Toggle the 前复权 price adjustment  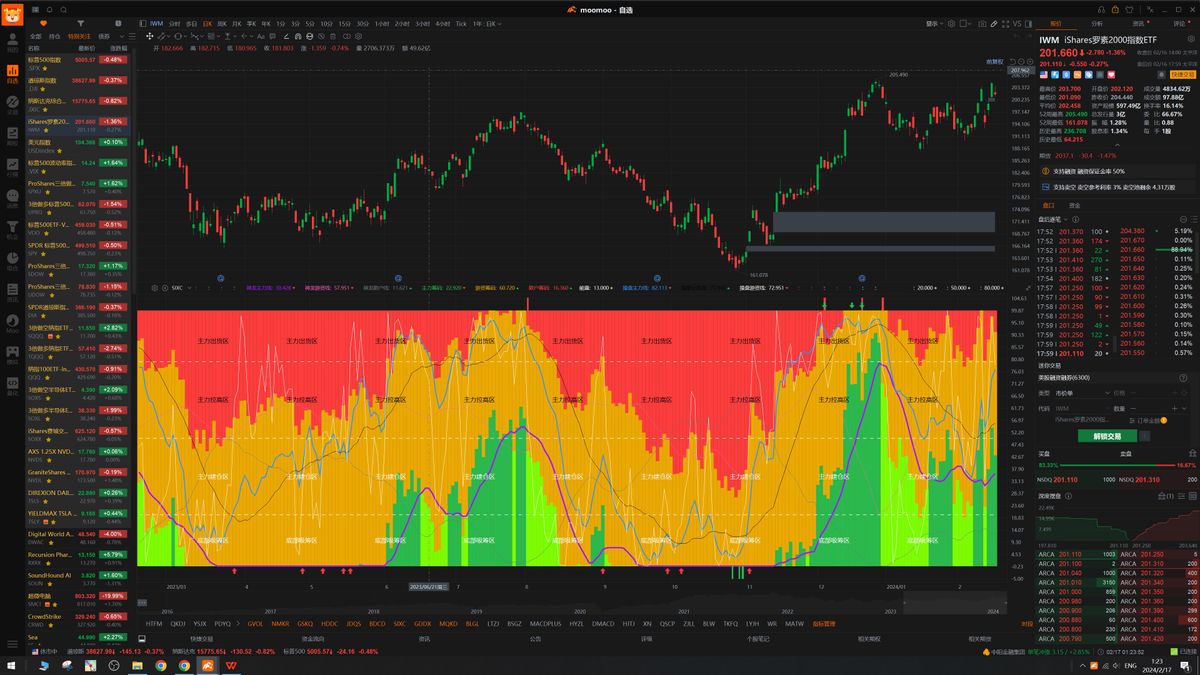(994, 61)
